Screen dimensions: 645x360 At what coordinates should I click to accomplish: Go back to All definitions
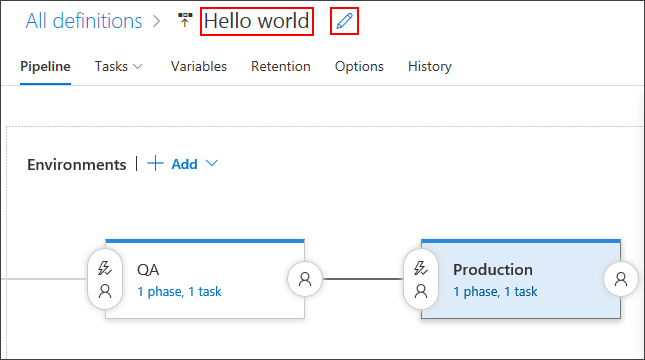click(x=84, y=21)
